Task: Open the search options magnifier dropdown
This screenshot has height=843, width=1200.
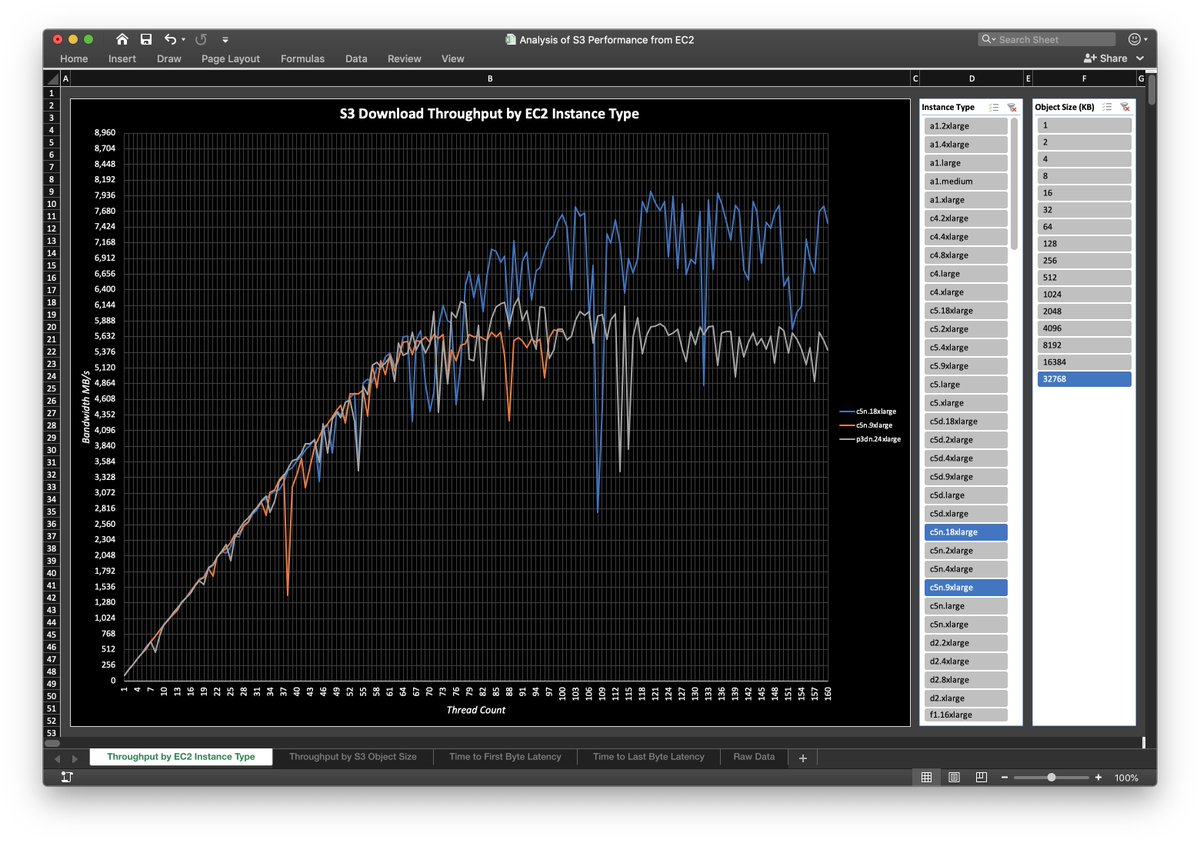Action: tap(987, 39)
